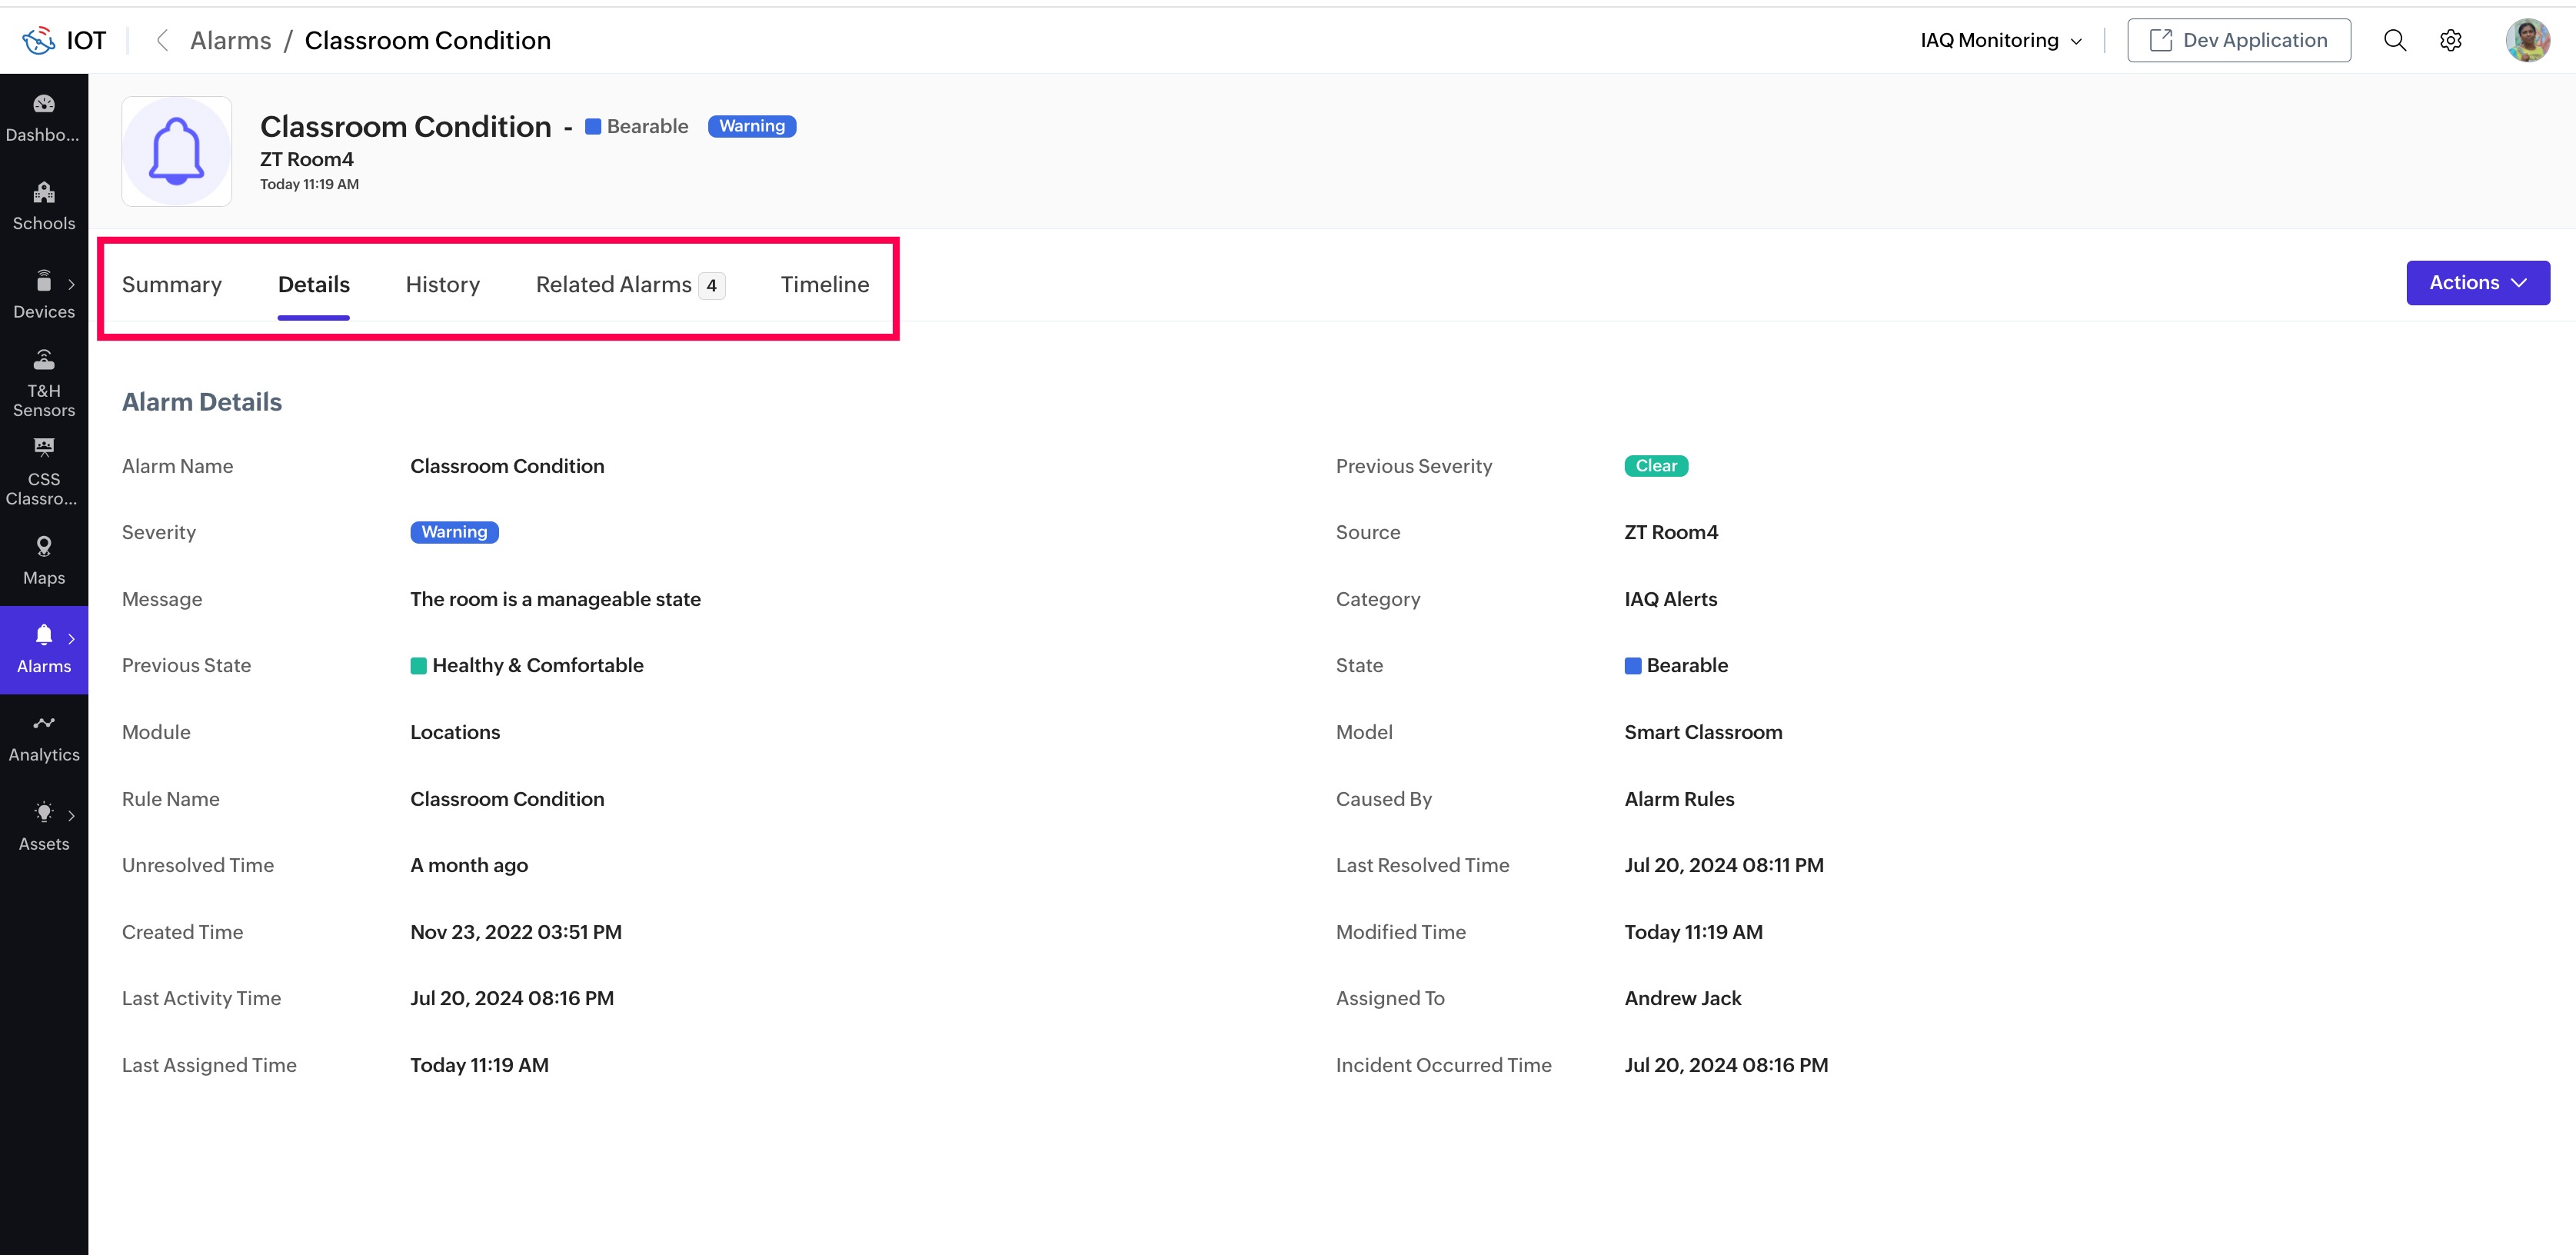Image resolution: width=2576 pixels, height=1255 pixels.
Task: Open the Analytics sidebar section
Action: (x=43, y=738)
